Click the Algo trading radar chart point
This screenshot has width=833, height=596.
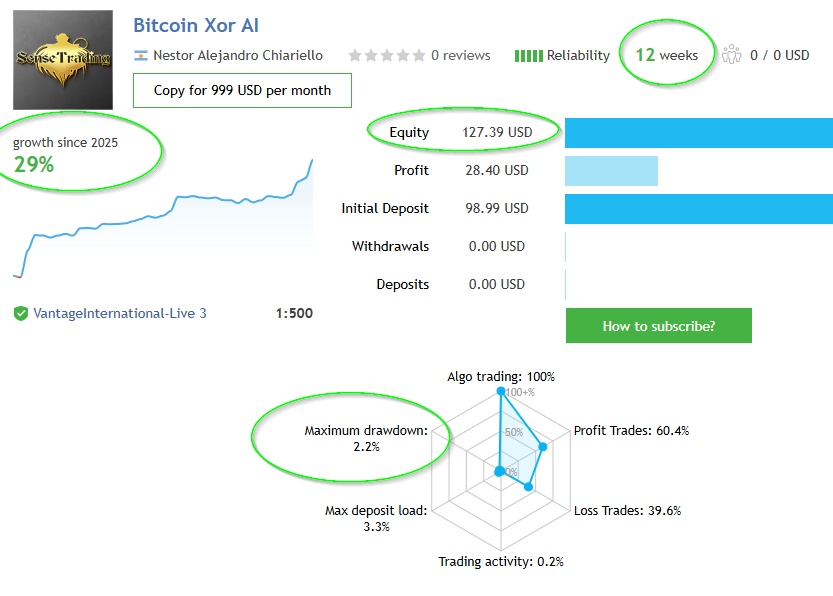500,392
